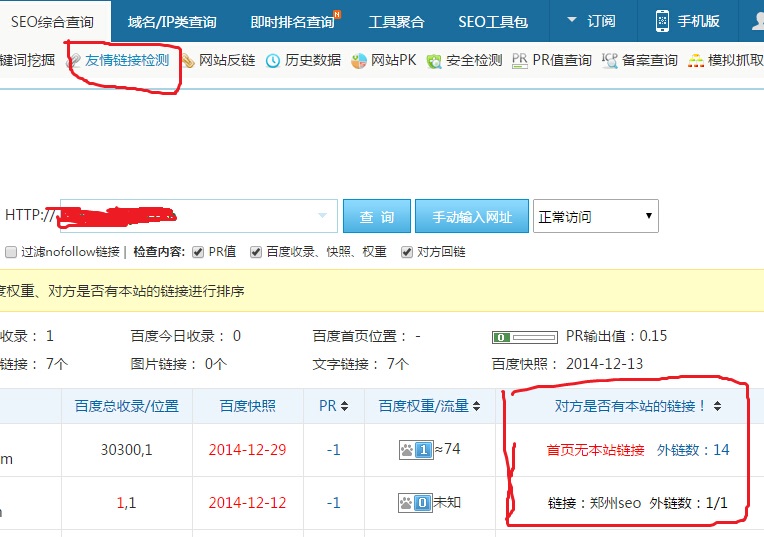Expand the URL history dropdown arrow
The image size is (764, 537).
(322, 215)
